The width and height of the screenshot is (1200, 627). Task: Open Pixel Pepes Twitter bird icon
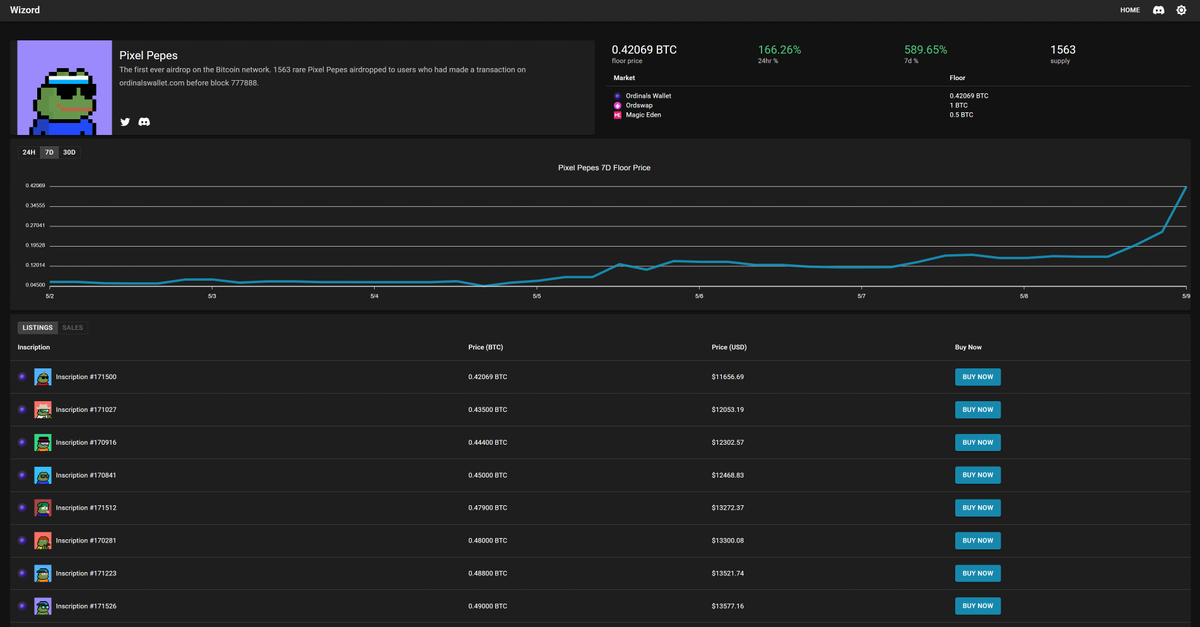125,122
